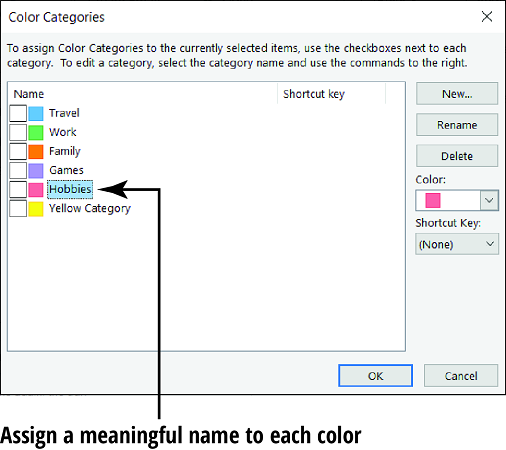Click the pink Hobbies color square
506x450 pixels.
(x=36, y=190)
